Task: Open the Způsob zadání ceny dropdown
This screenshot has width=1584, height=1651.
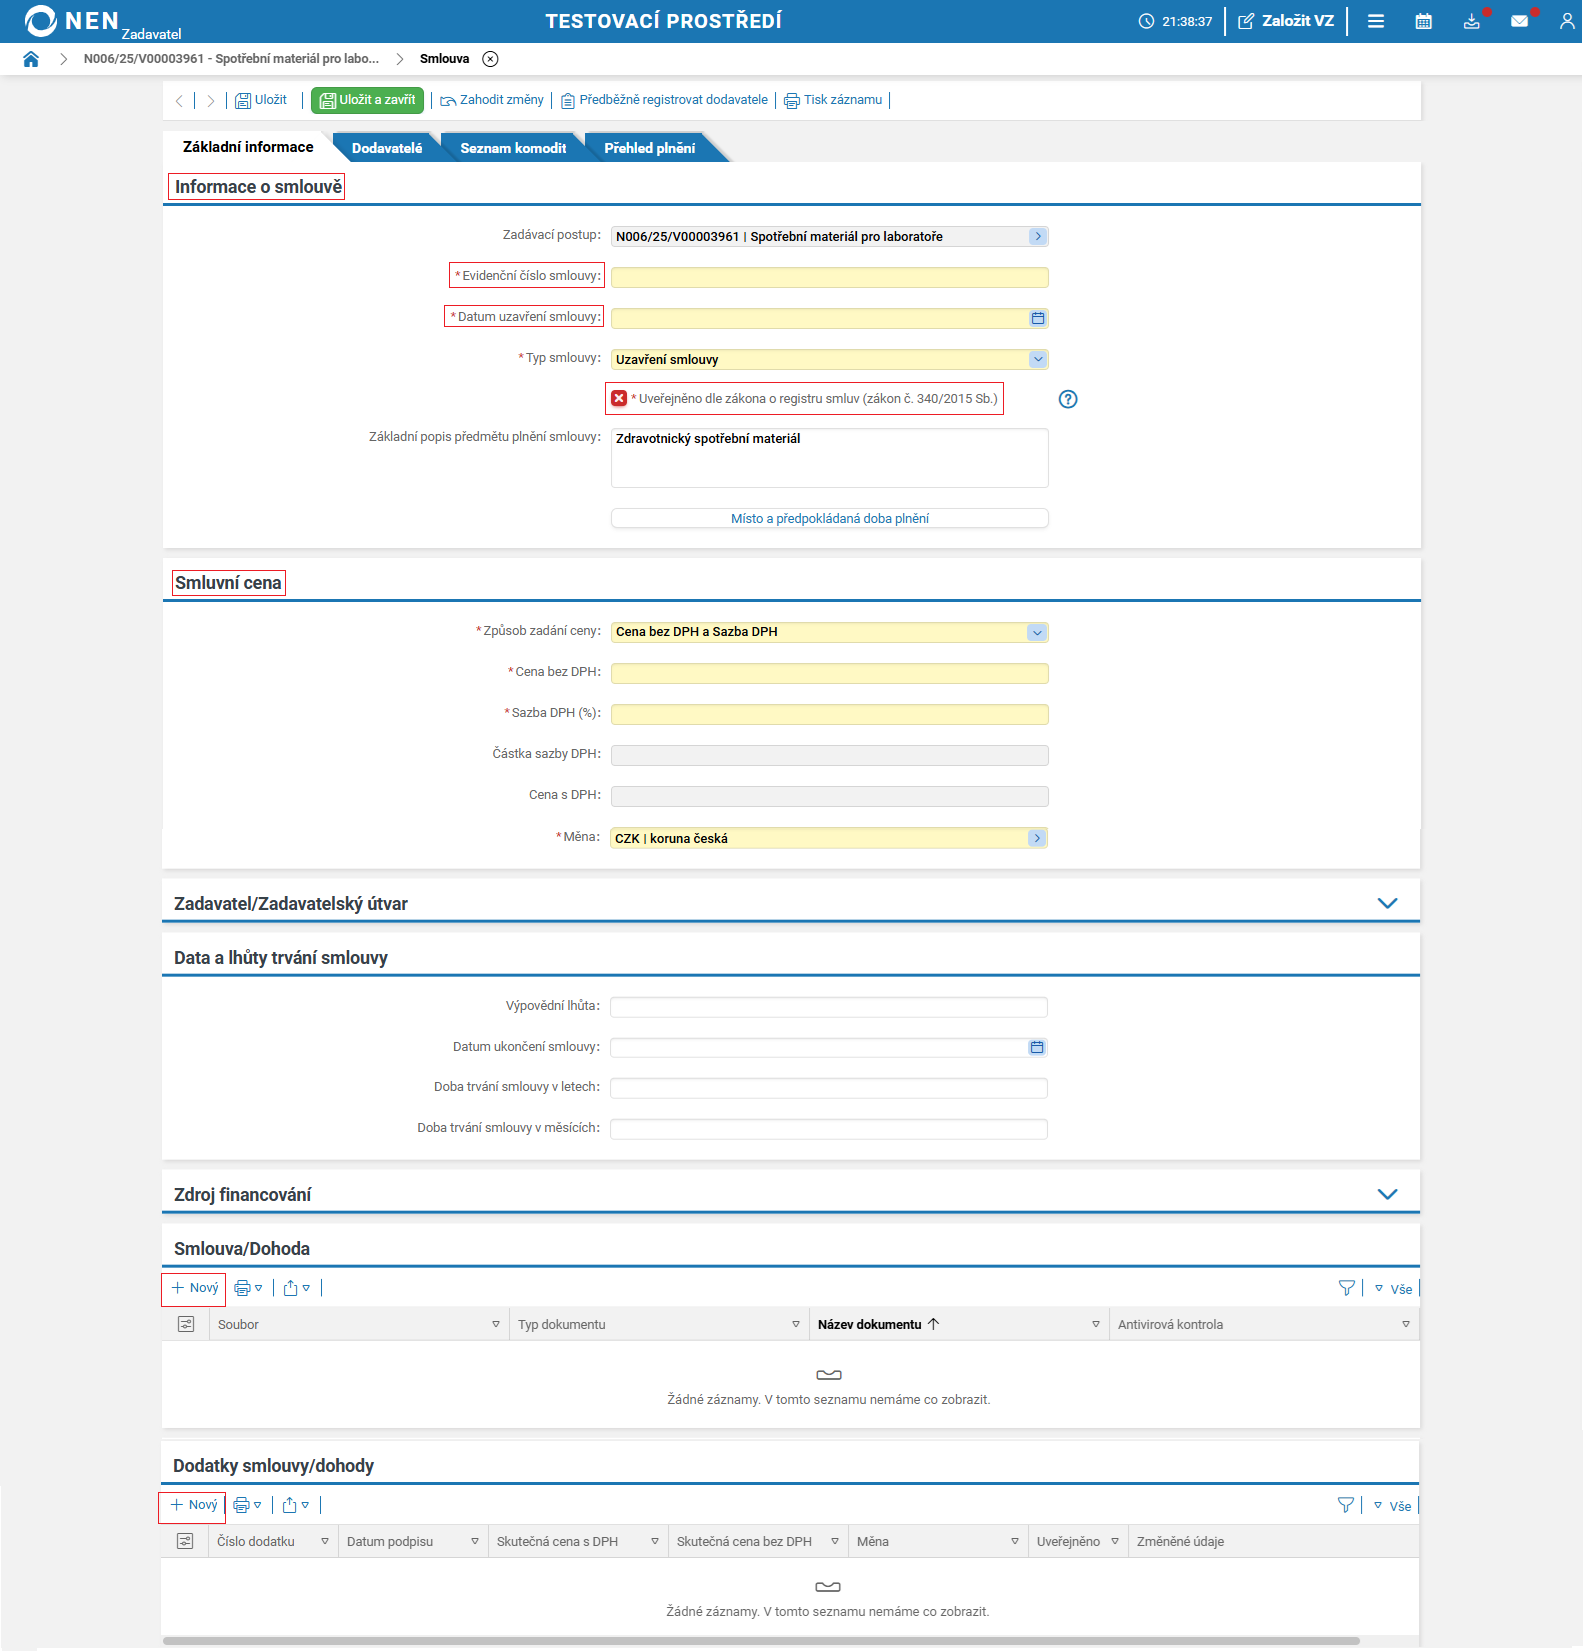Action: click(1037, 632)
